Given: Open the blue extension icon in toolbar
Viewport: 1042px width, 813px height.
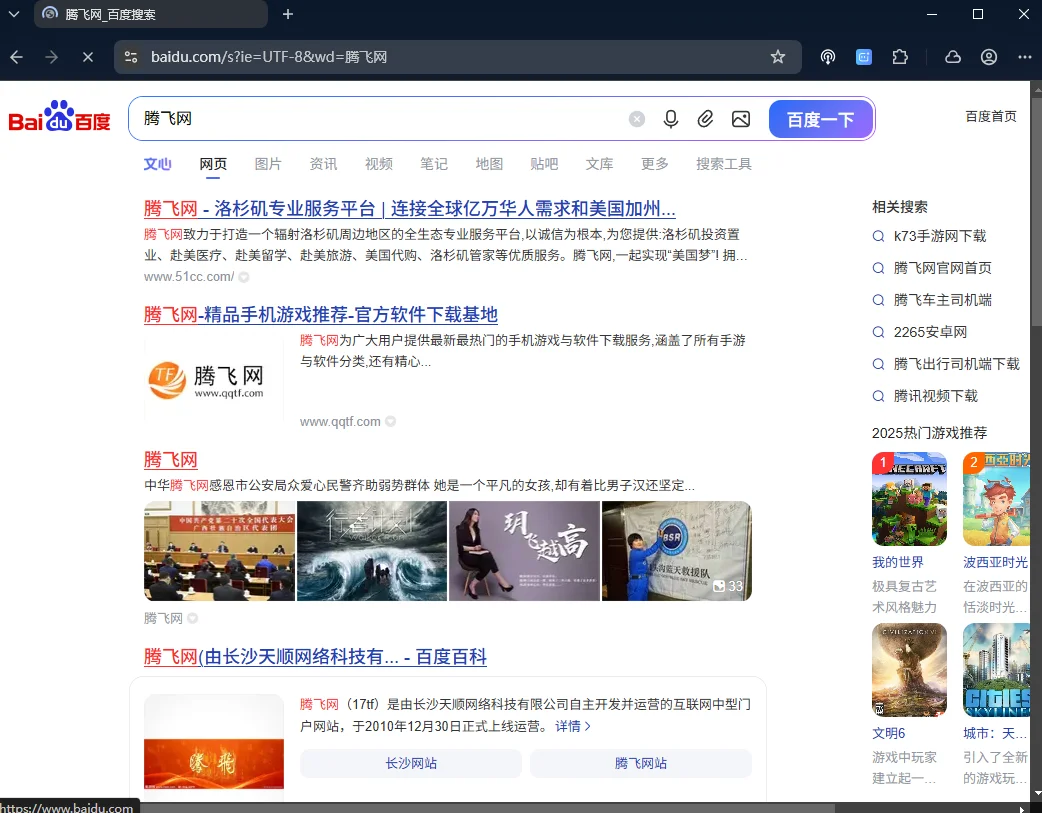Looking at the screenshot, I should click(x=863, y=57).
